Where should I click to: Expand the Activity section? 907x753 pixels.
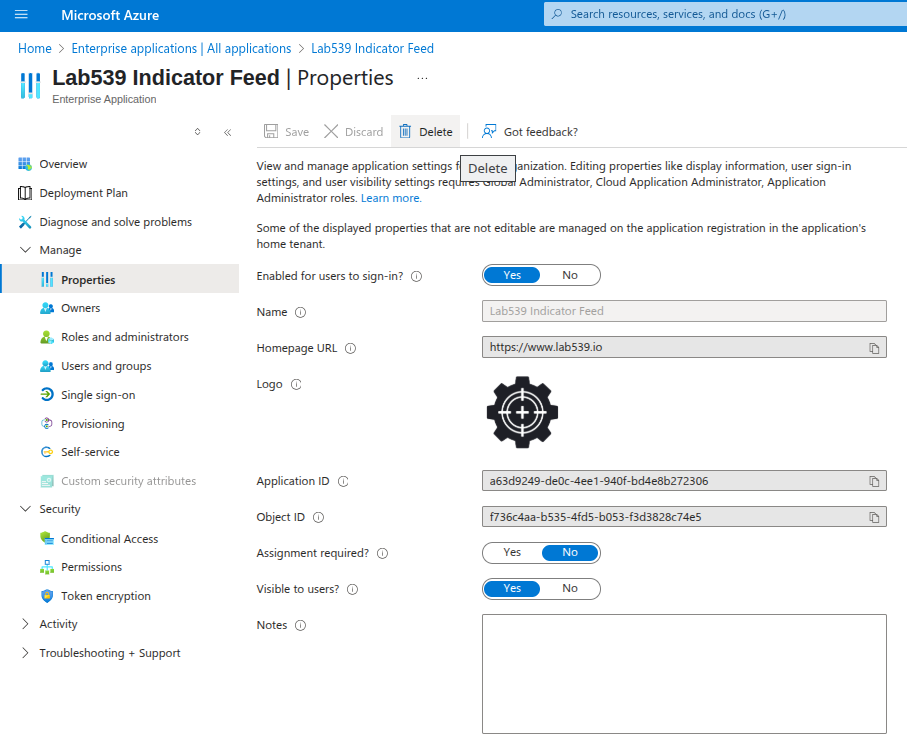(26, 624)
